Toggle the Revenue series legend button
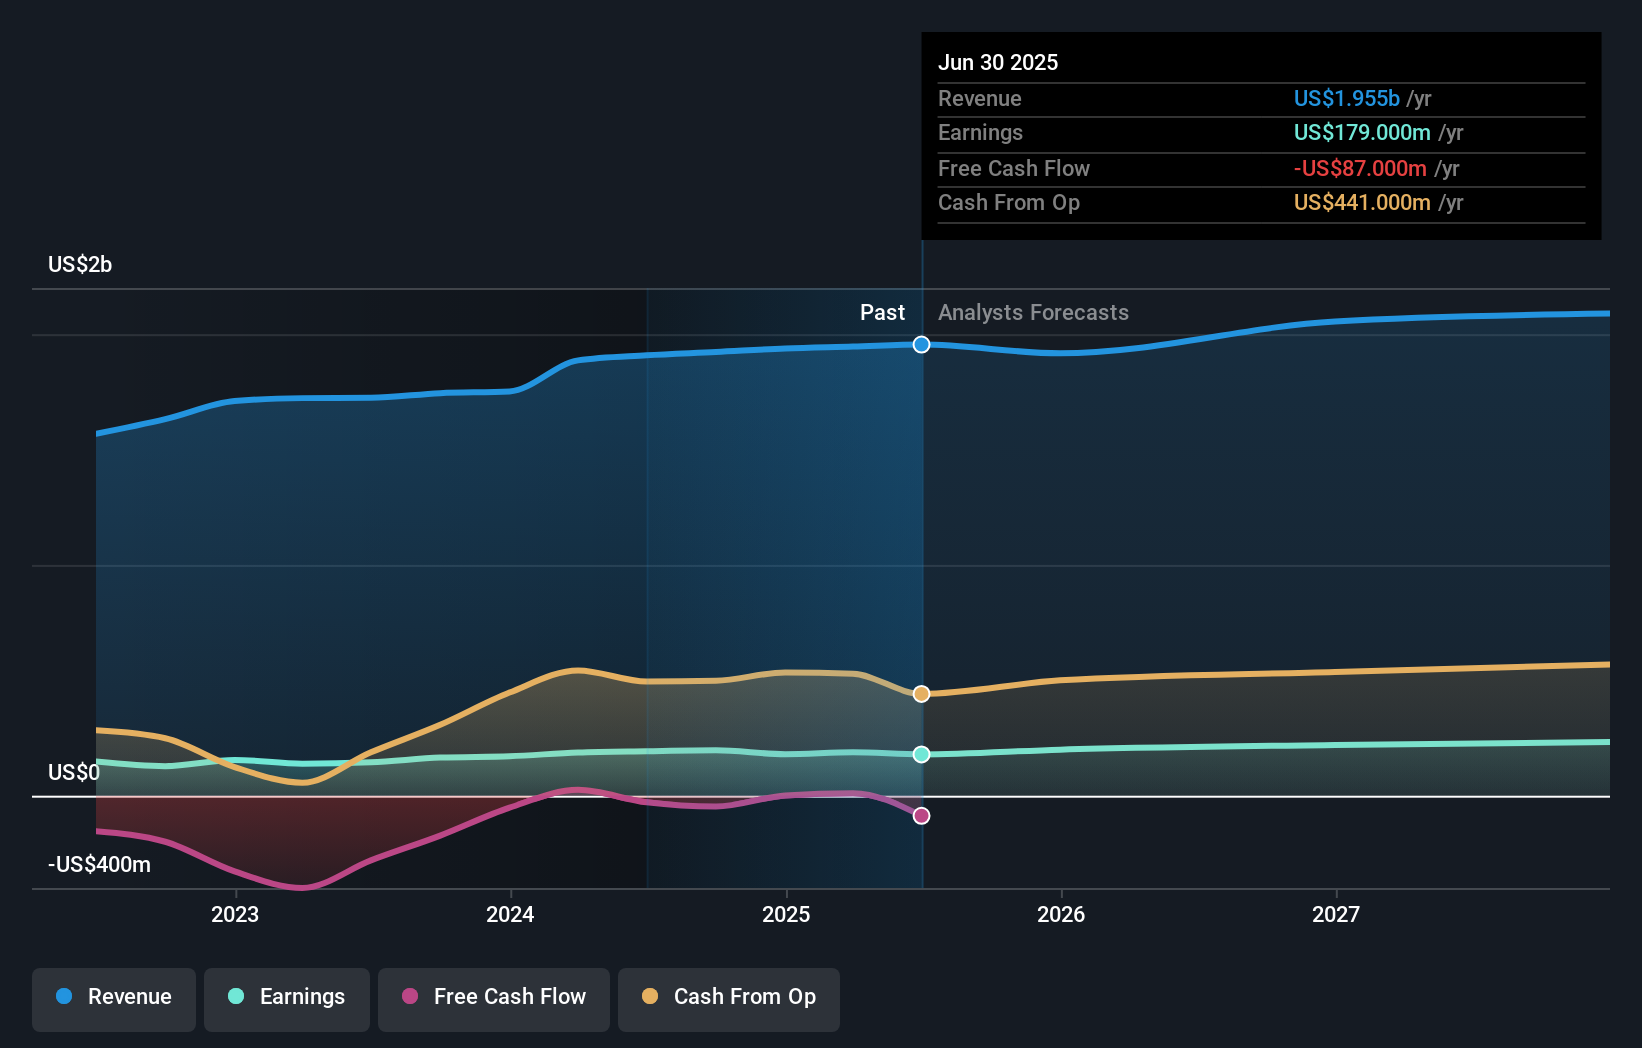The height and width of the screenshot is (1048, 1642). coord(114,999)
